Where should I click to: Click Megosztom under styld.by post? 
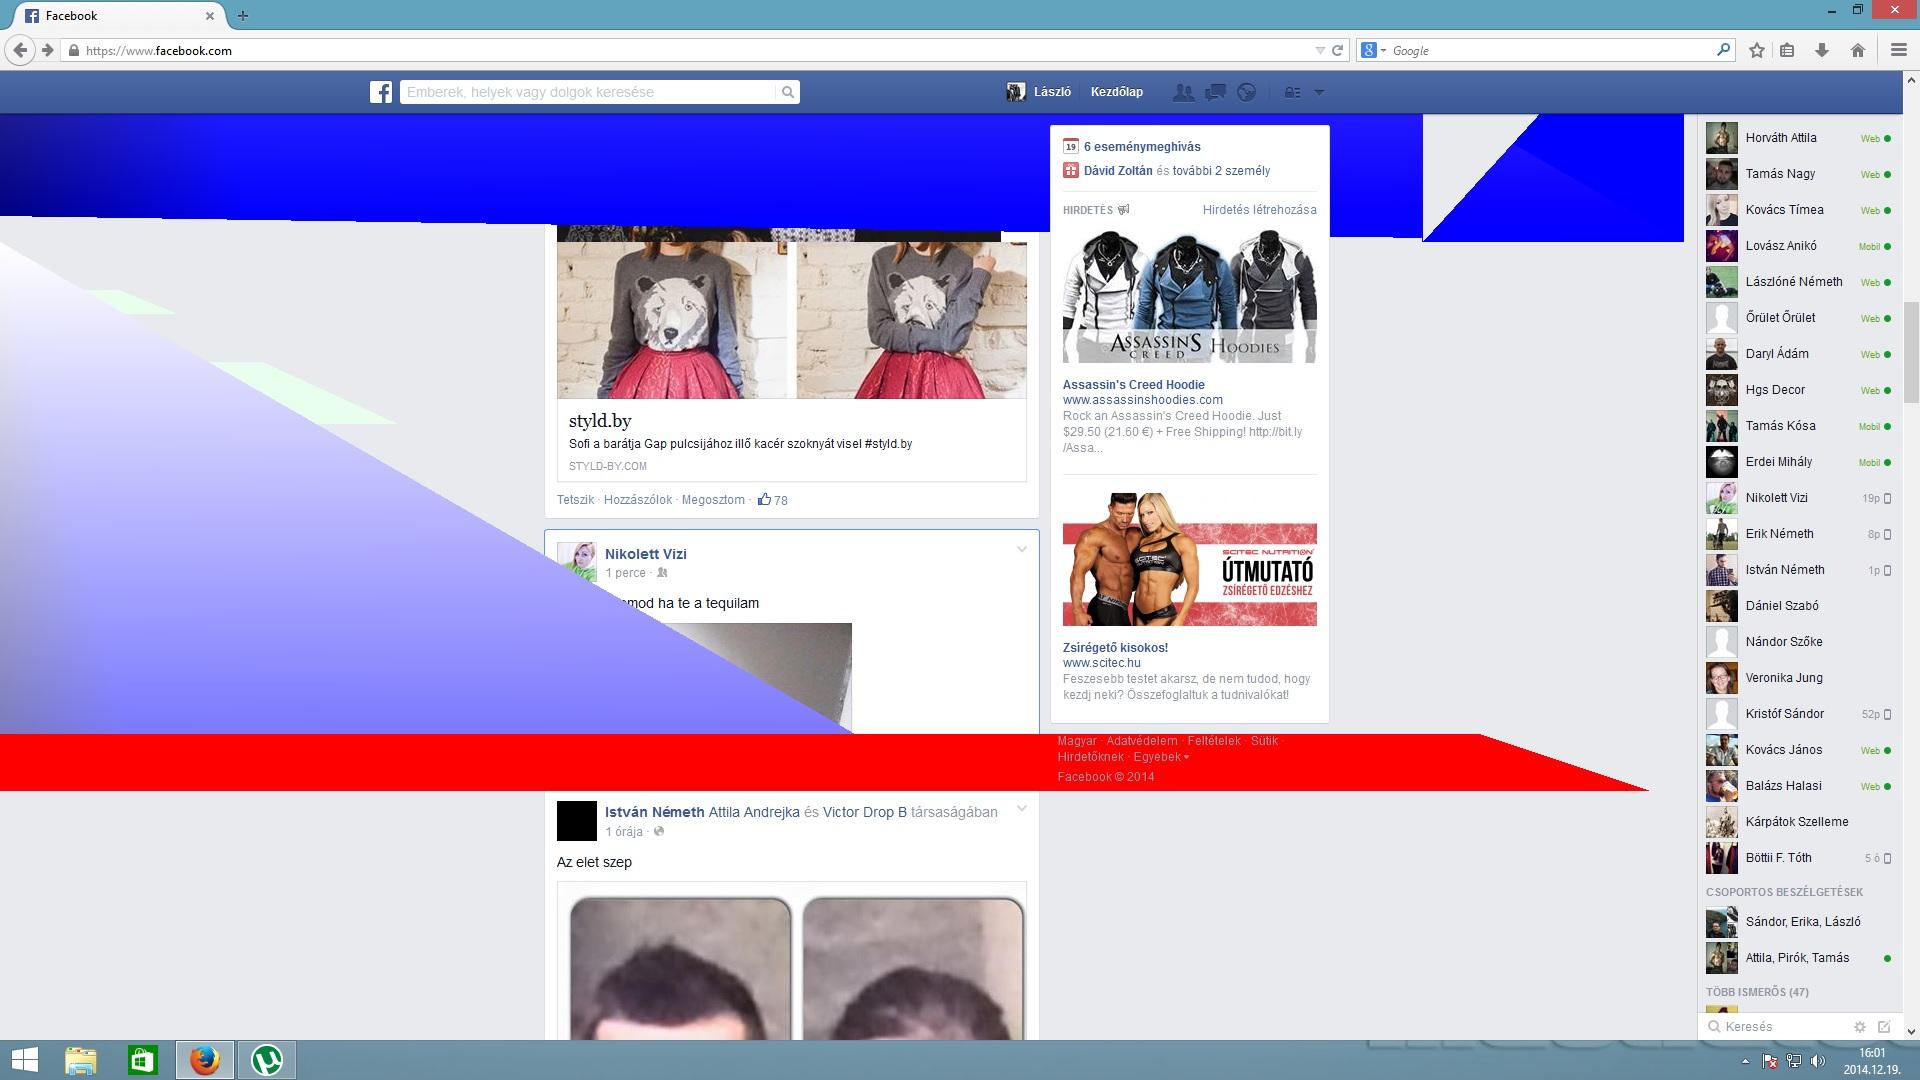point(713,500)
